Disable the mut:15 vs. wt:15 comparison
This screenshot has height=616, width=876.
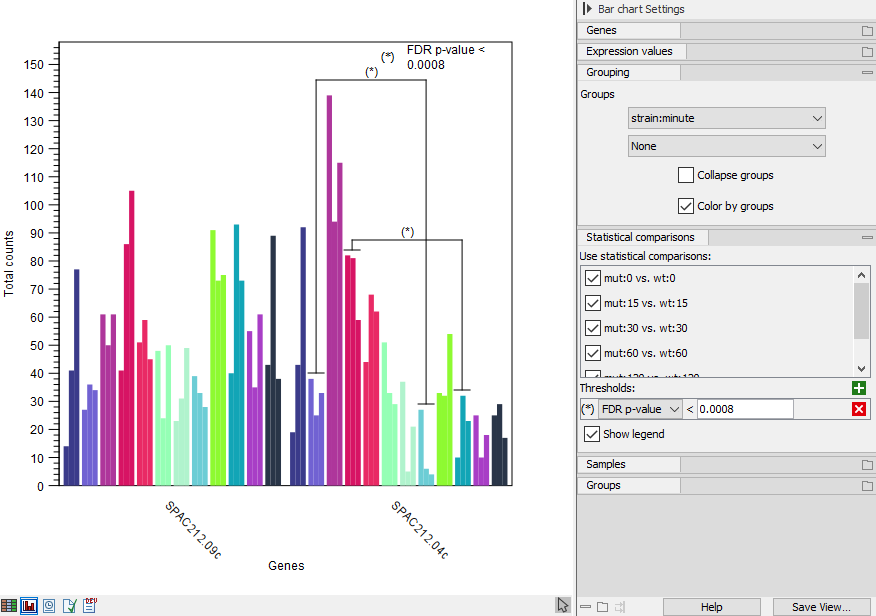(592, 302)
